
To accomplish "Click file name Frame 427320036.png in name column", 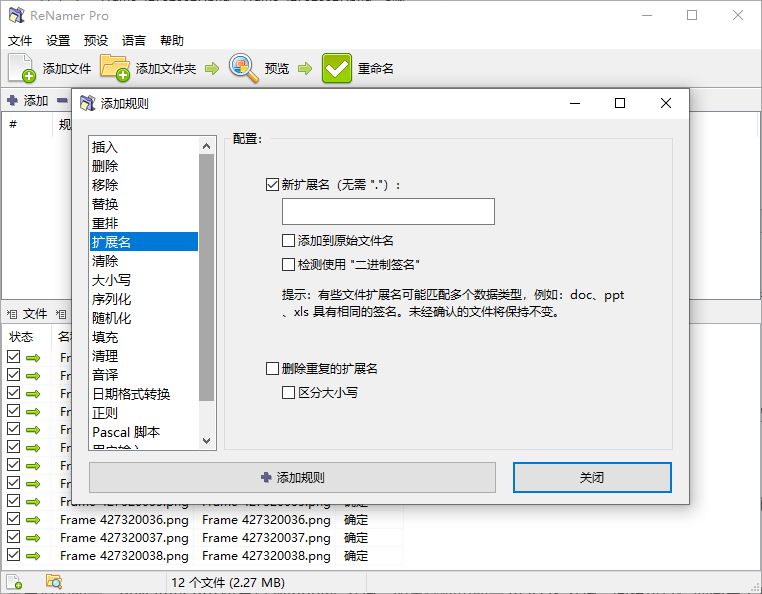I will tap(124, 520).
